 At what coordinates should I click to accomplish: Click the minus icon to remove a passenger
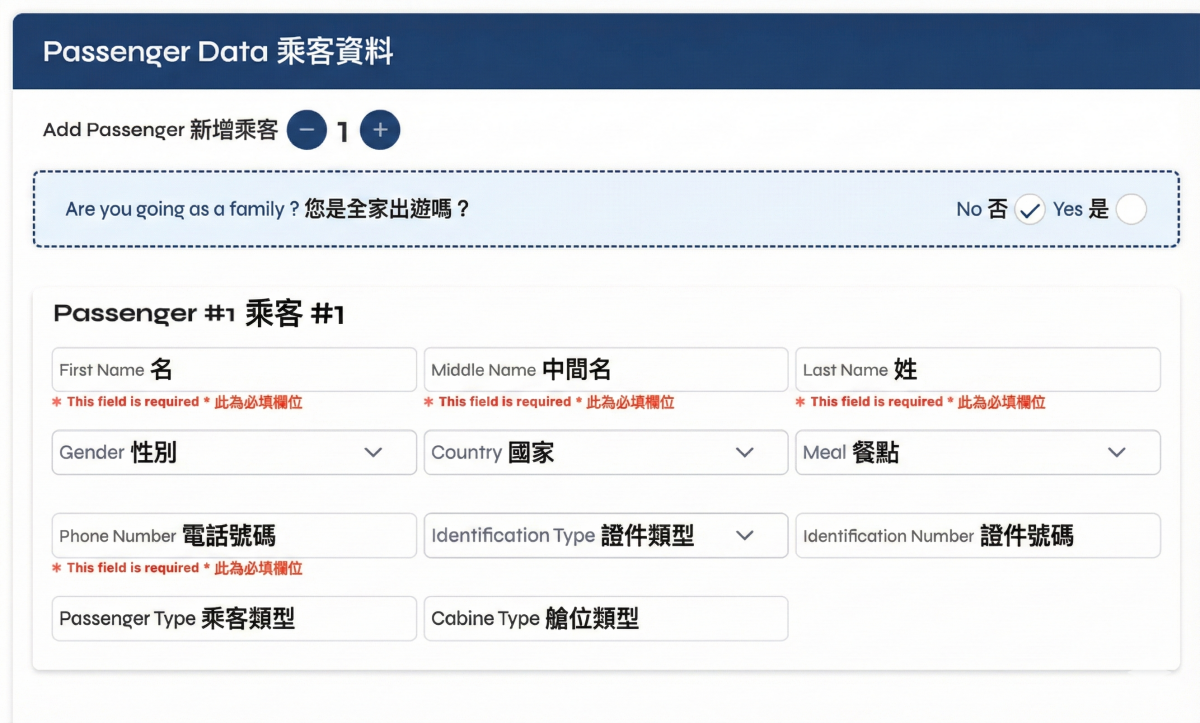pyautogui.click(x=306, y=130)
